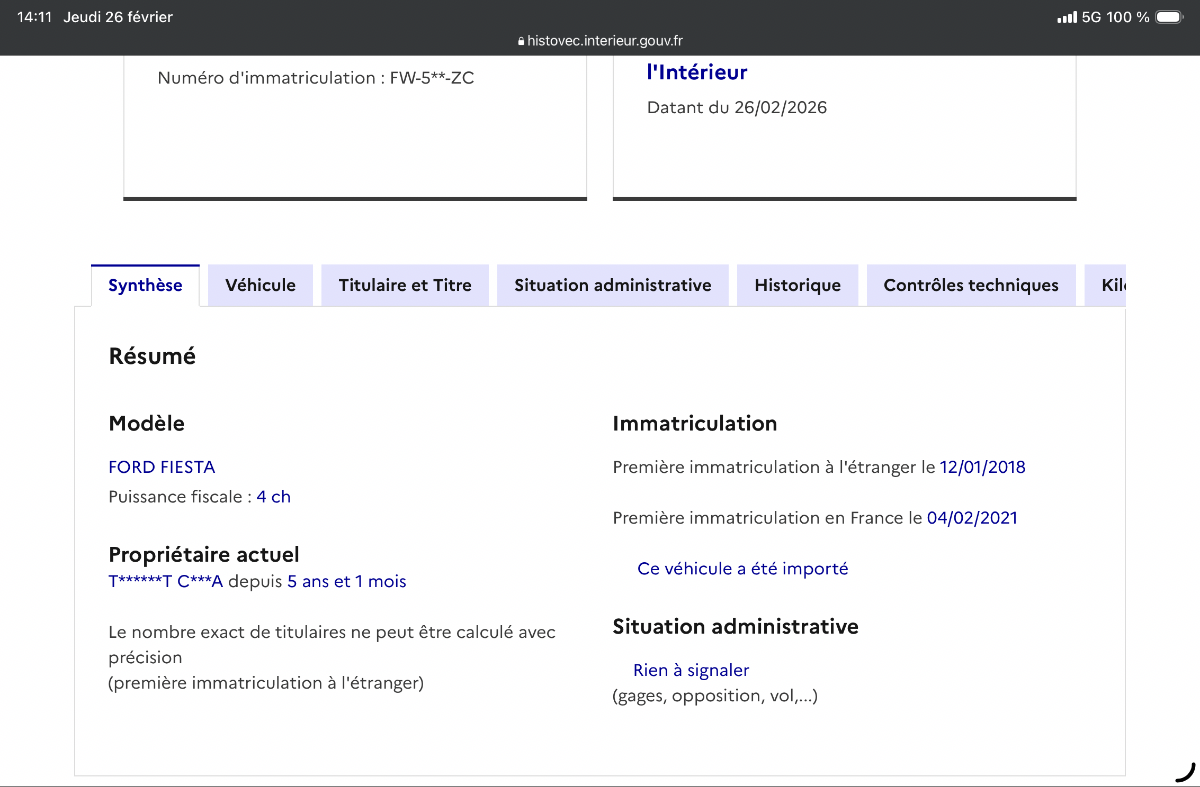Click the Synthèse tab
1200x787 pixels.
tap(145, 285)
